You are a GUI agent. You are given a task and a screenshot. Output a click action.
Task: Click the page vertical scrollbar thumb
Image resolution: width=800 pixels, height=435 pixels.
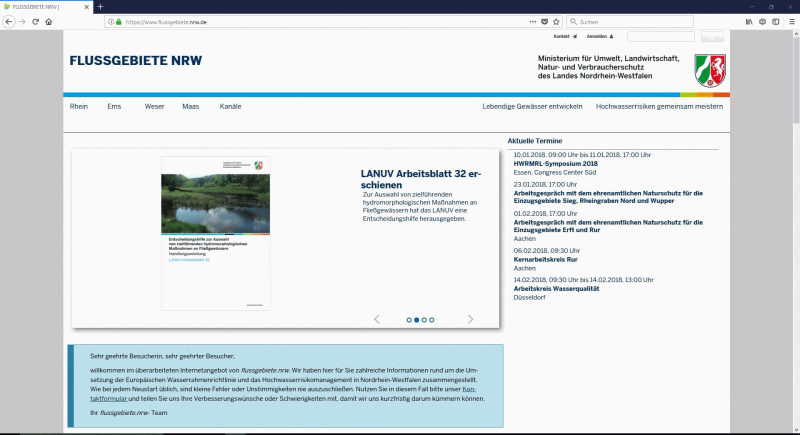tap(796, 81)
